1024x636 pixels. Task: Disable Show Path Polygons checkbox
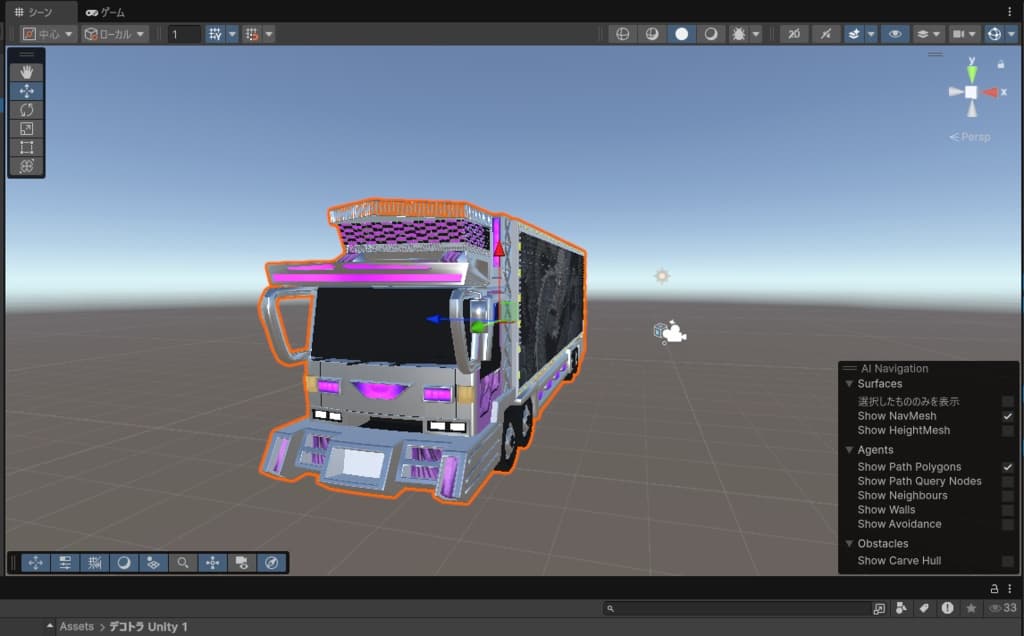(1007, 467)
